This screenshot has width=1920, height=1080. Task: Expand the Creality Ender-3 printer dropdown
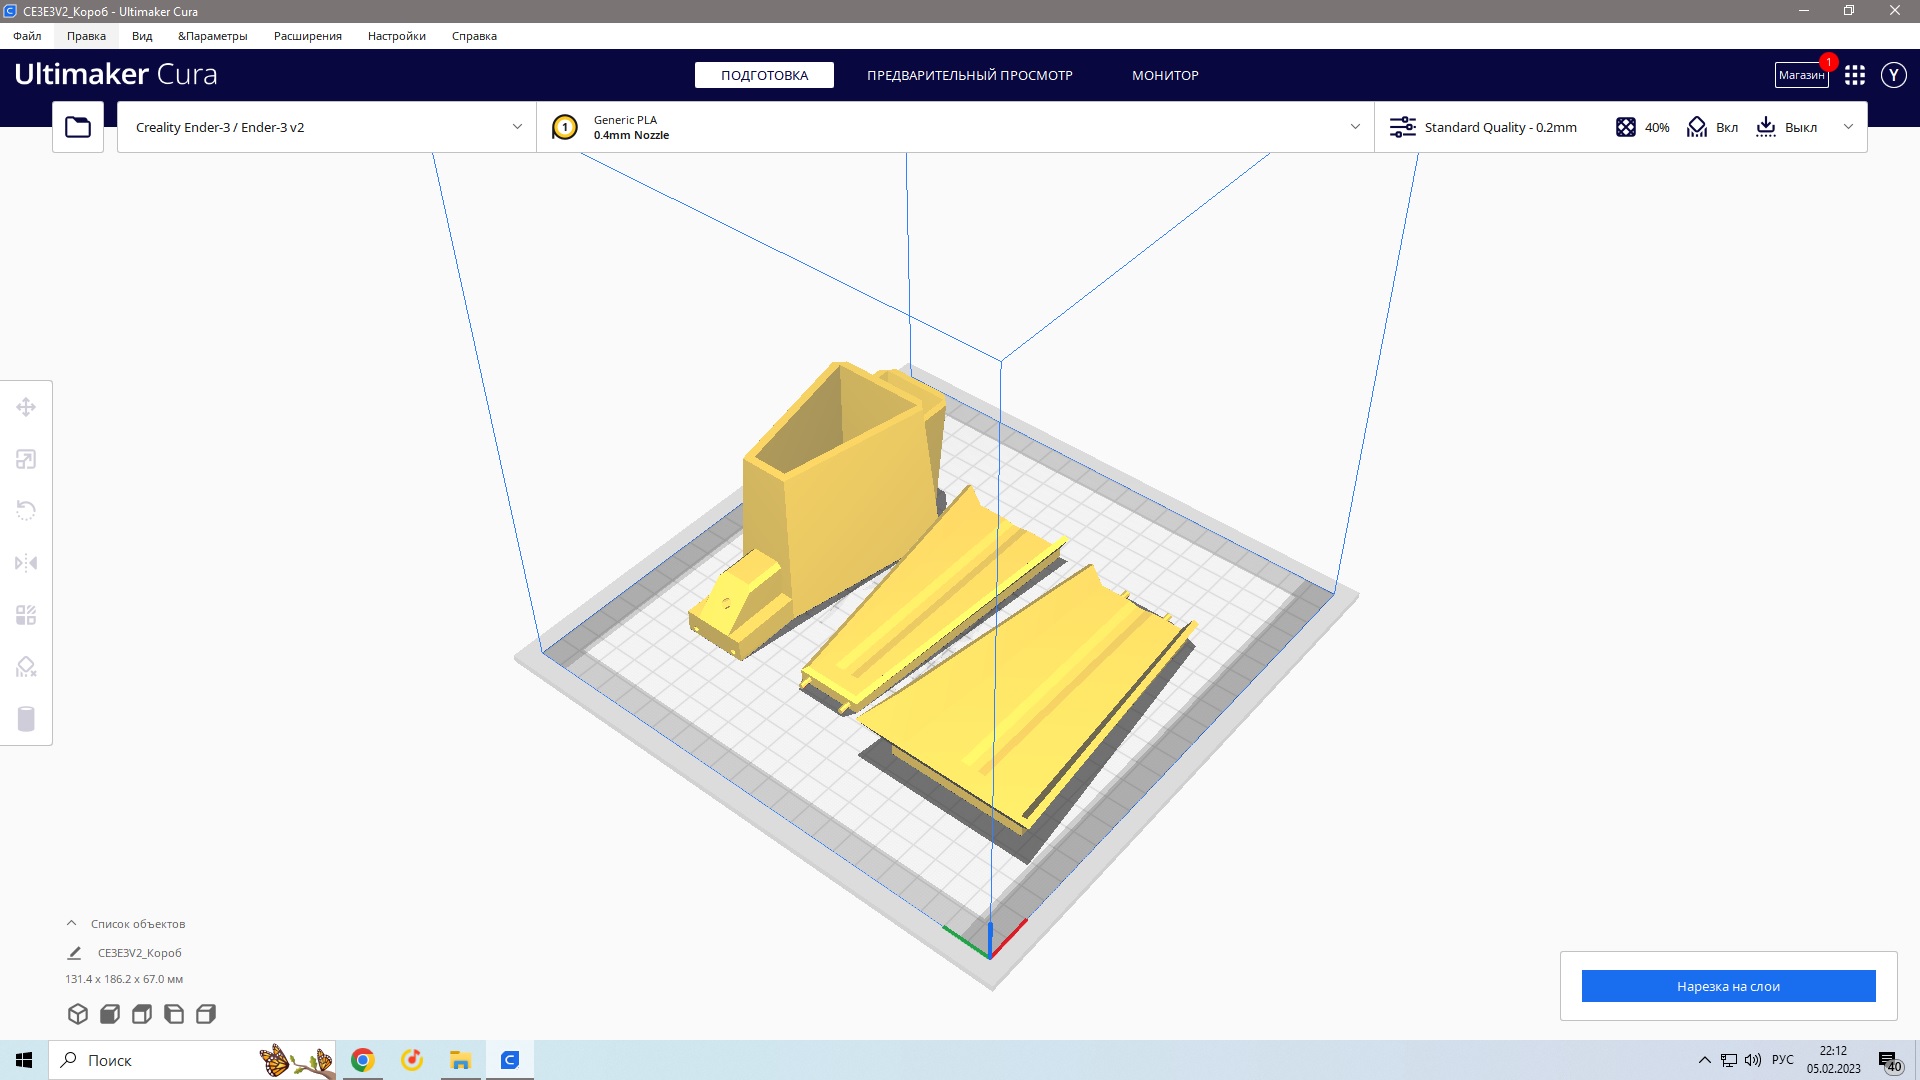coord(327,127)
